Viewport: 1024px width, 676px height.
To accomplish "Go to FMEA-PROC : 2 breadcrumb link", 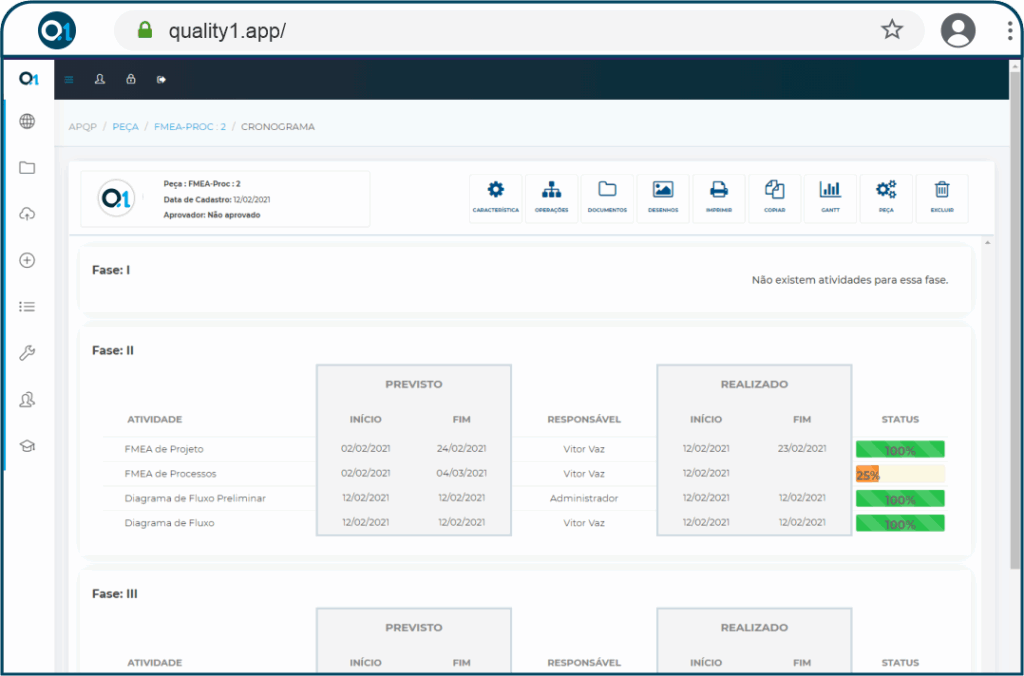I will (x=190, y=127).
